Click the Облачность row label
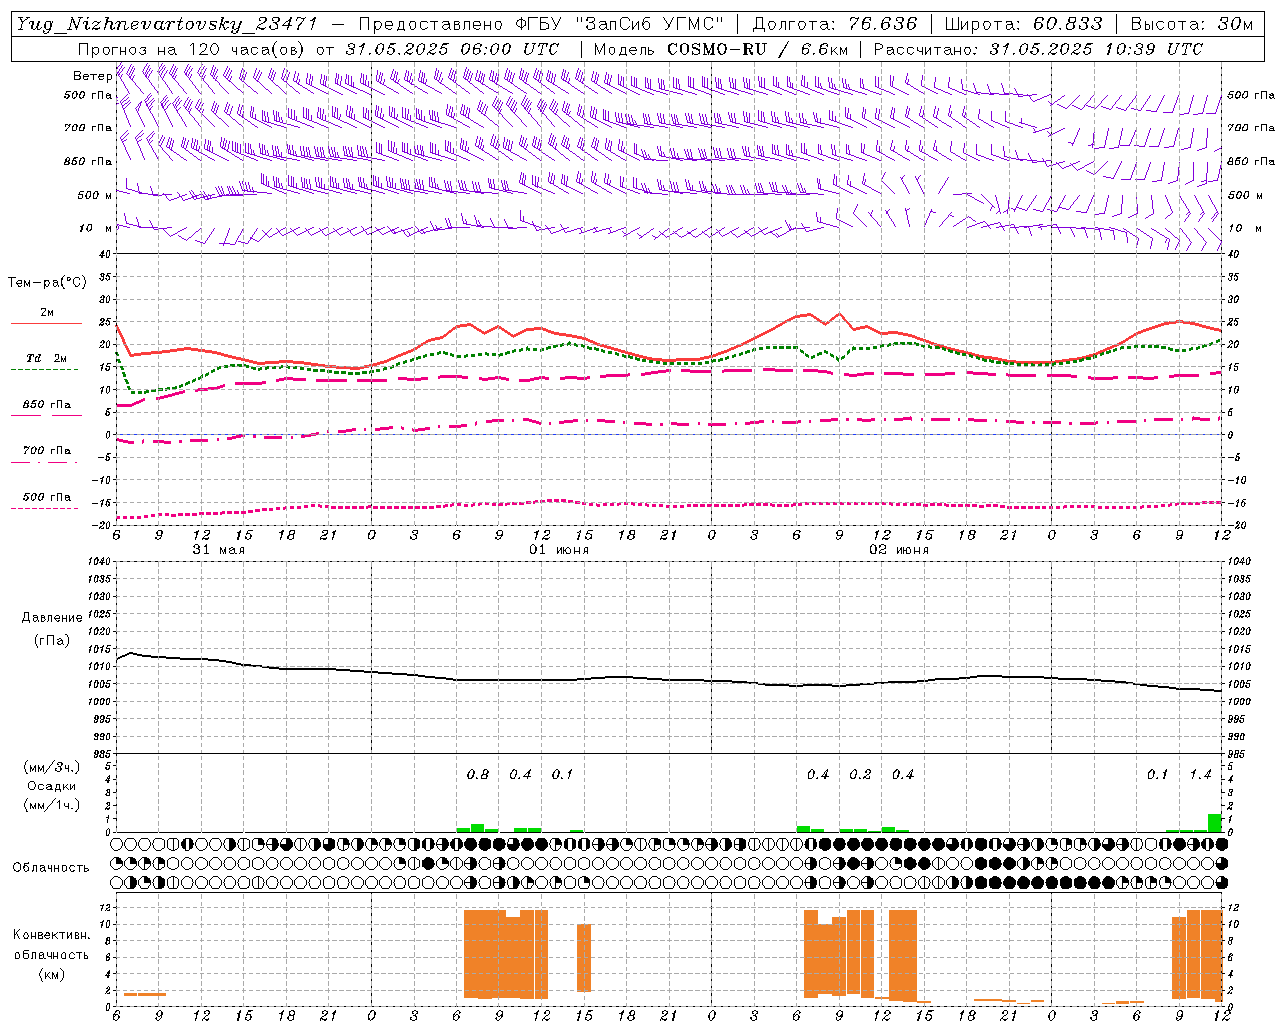 coord(51,867)
